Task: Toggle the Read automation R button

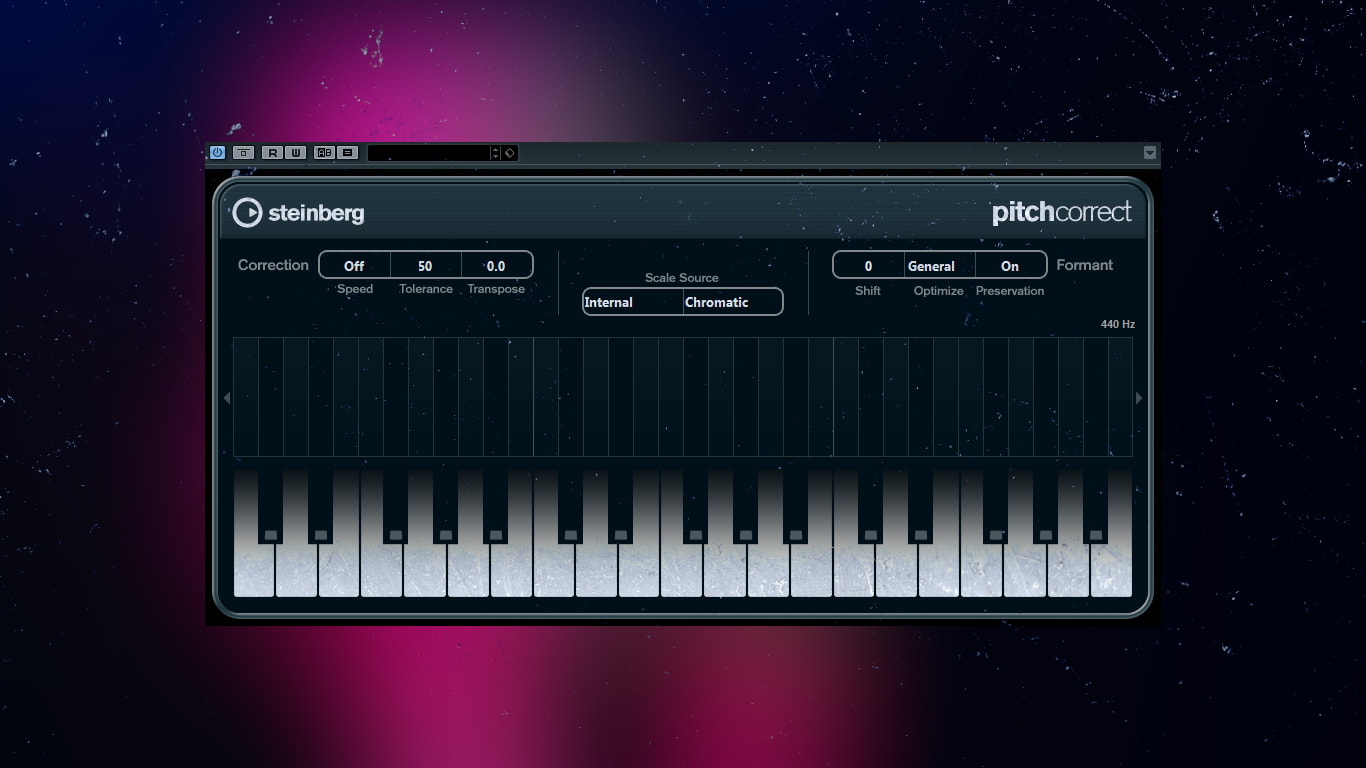Action: pos(272,153)
